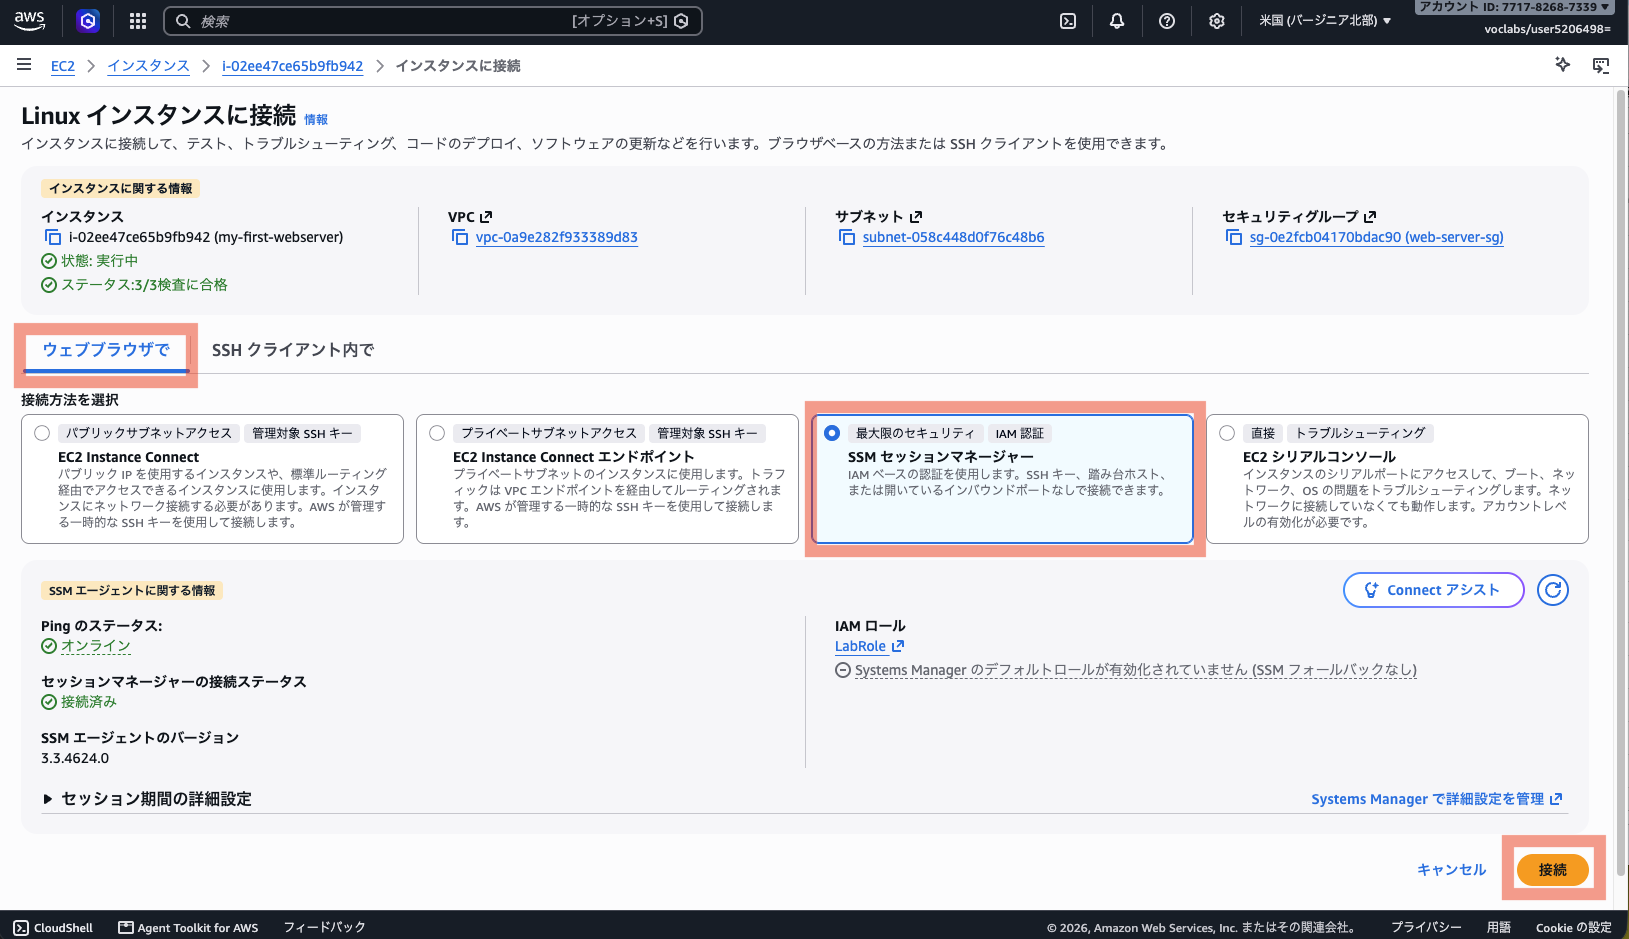Open sg-0e2fcb04170bdac90 (web-server-sg) link
1629x939 pixels.
coord(1377,237)
